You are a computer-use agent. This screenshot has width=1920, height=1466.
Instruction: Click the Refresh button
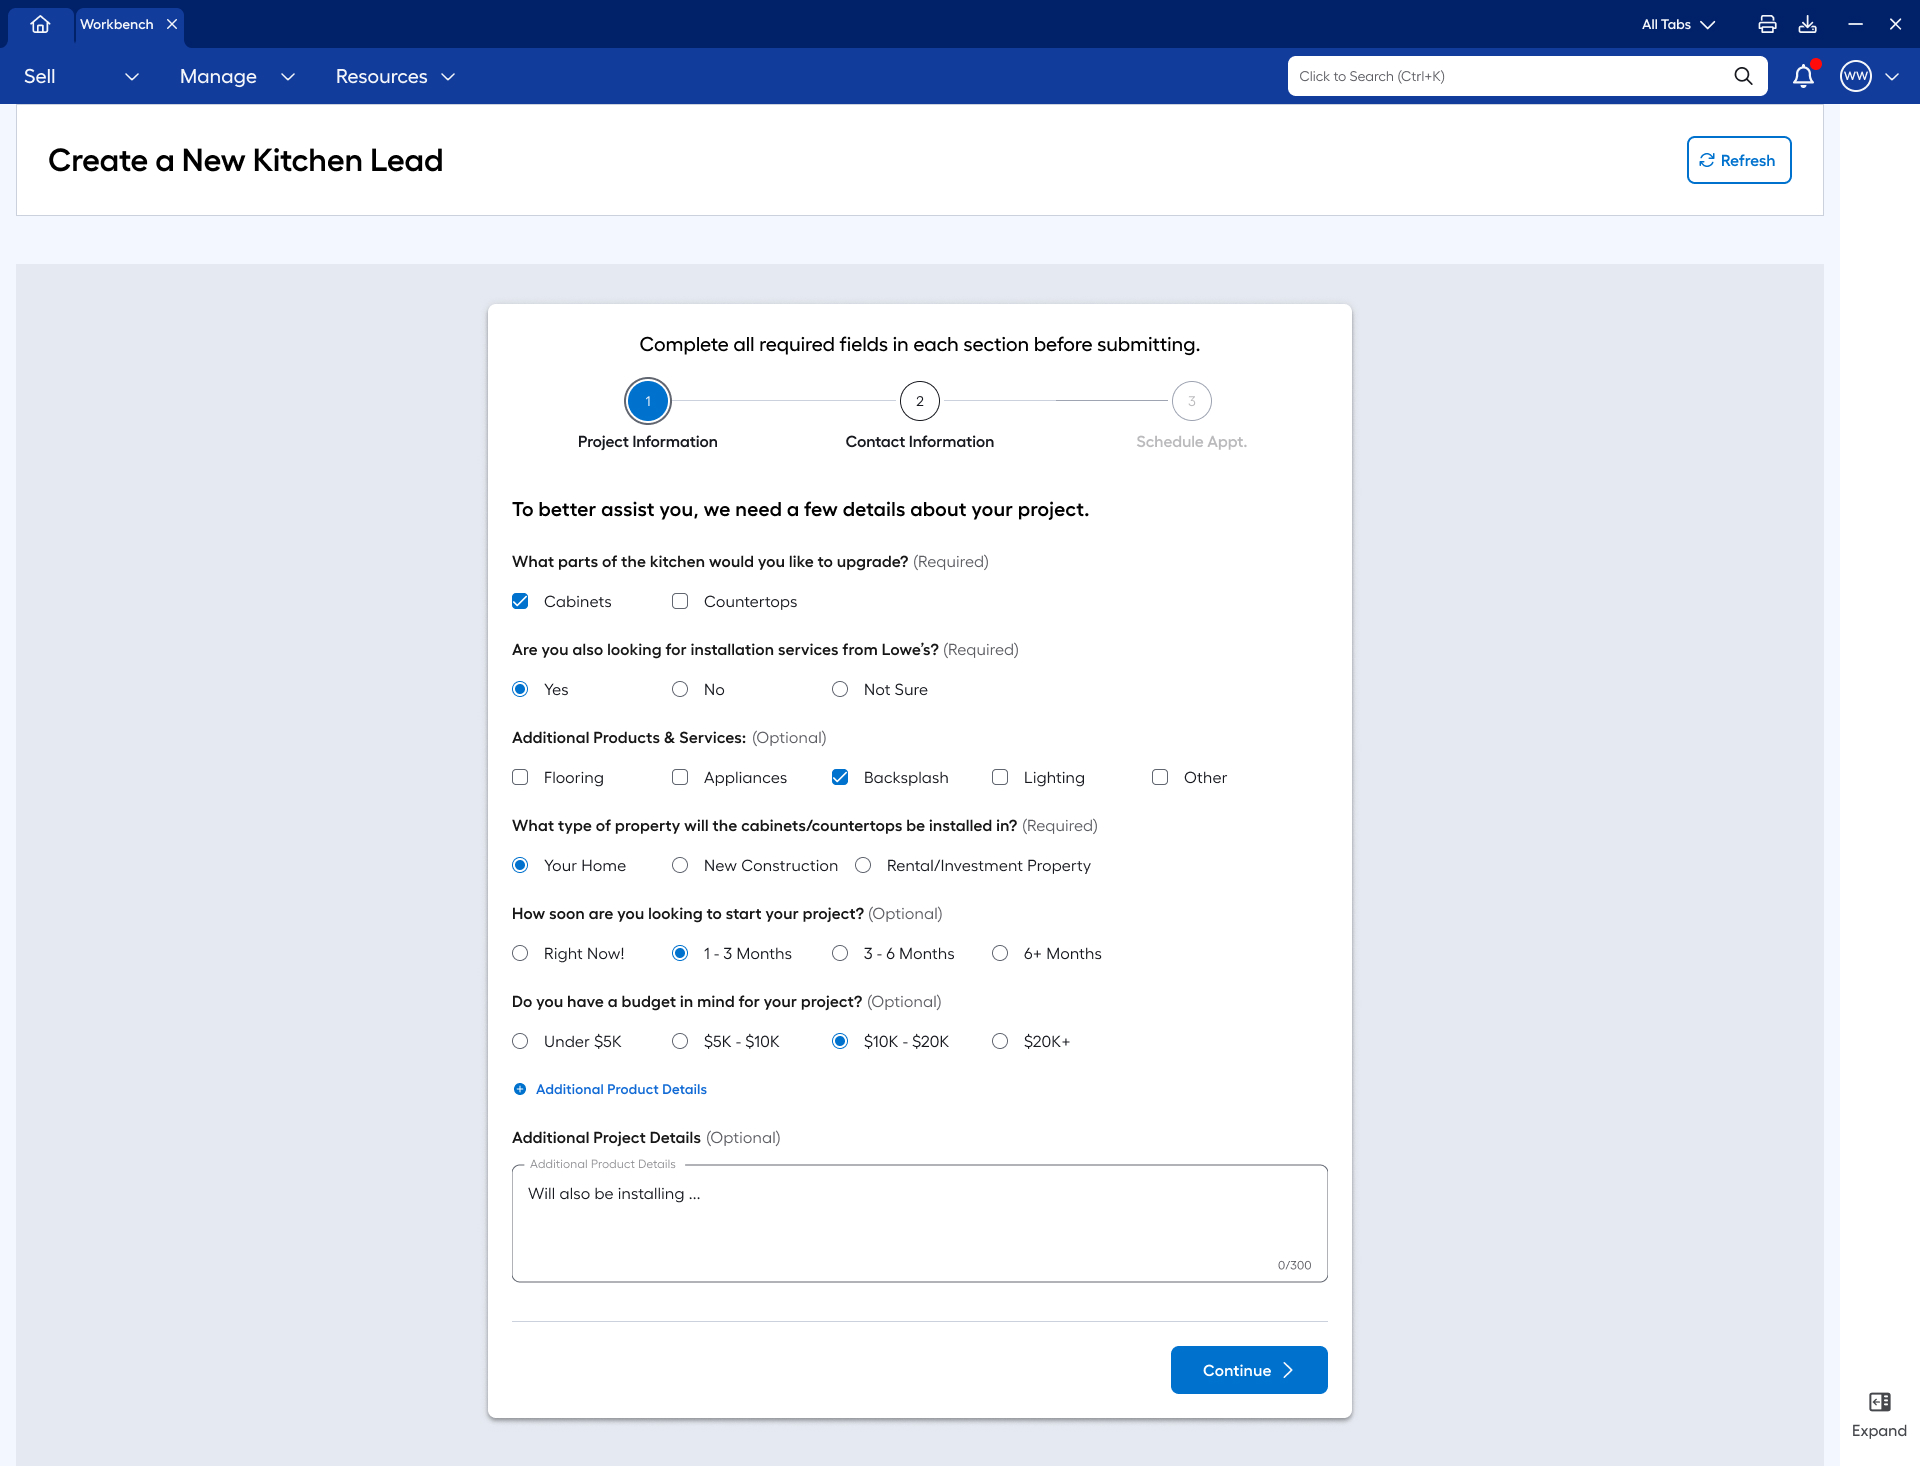click(1739, 160)
